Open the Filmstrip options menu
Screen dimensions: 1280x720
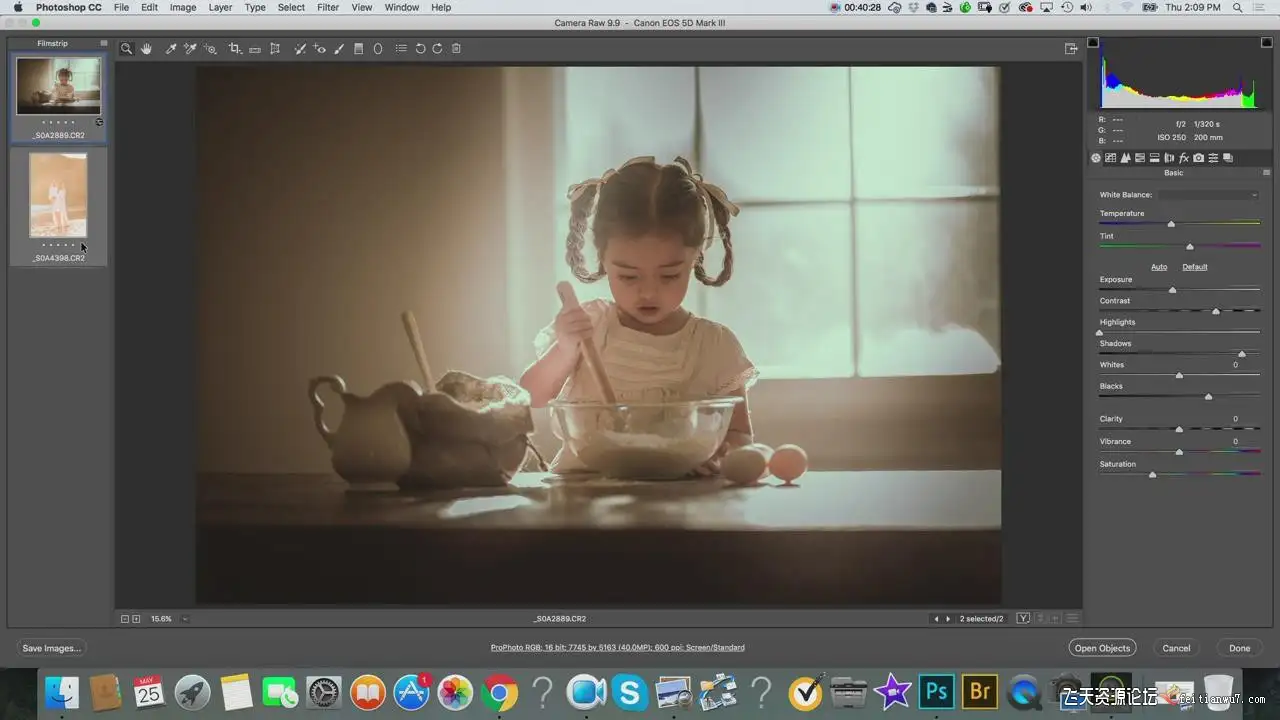click(x=103, y=44)
